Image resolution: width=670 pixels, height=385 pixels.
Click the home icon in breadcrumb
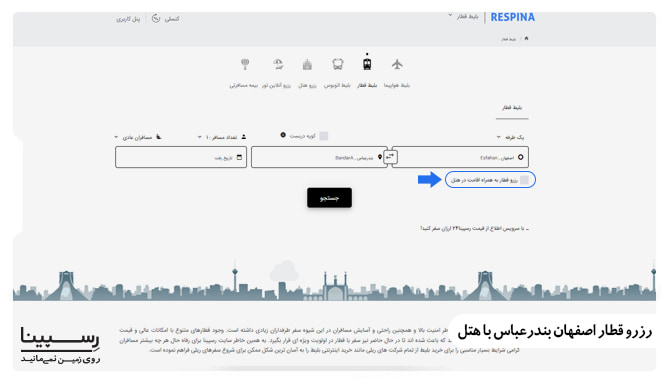pyautogui.click(x=526, y=38)
